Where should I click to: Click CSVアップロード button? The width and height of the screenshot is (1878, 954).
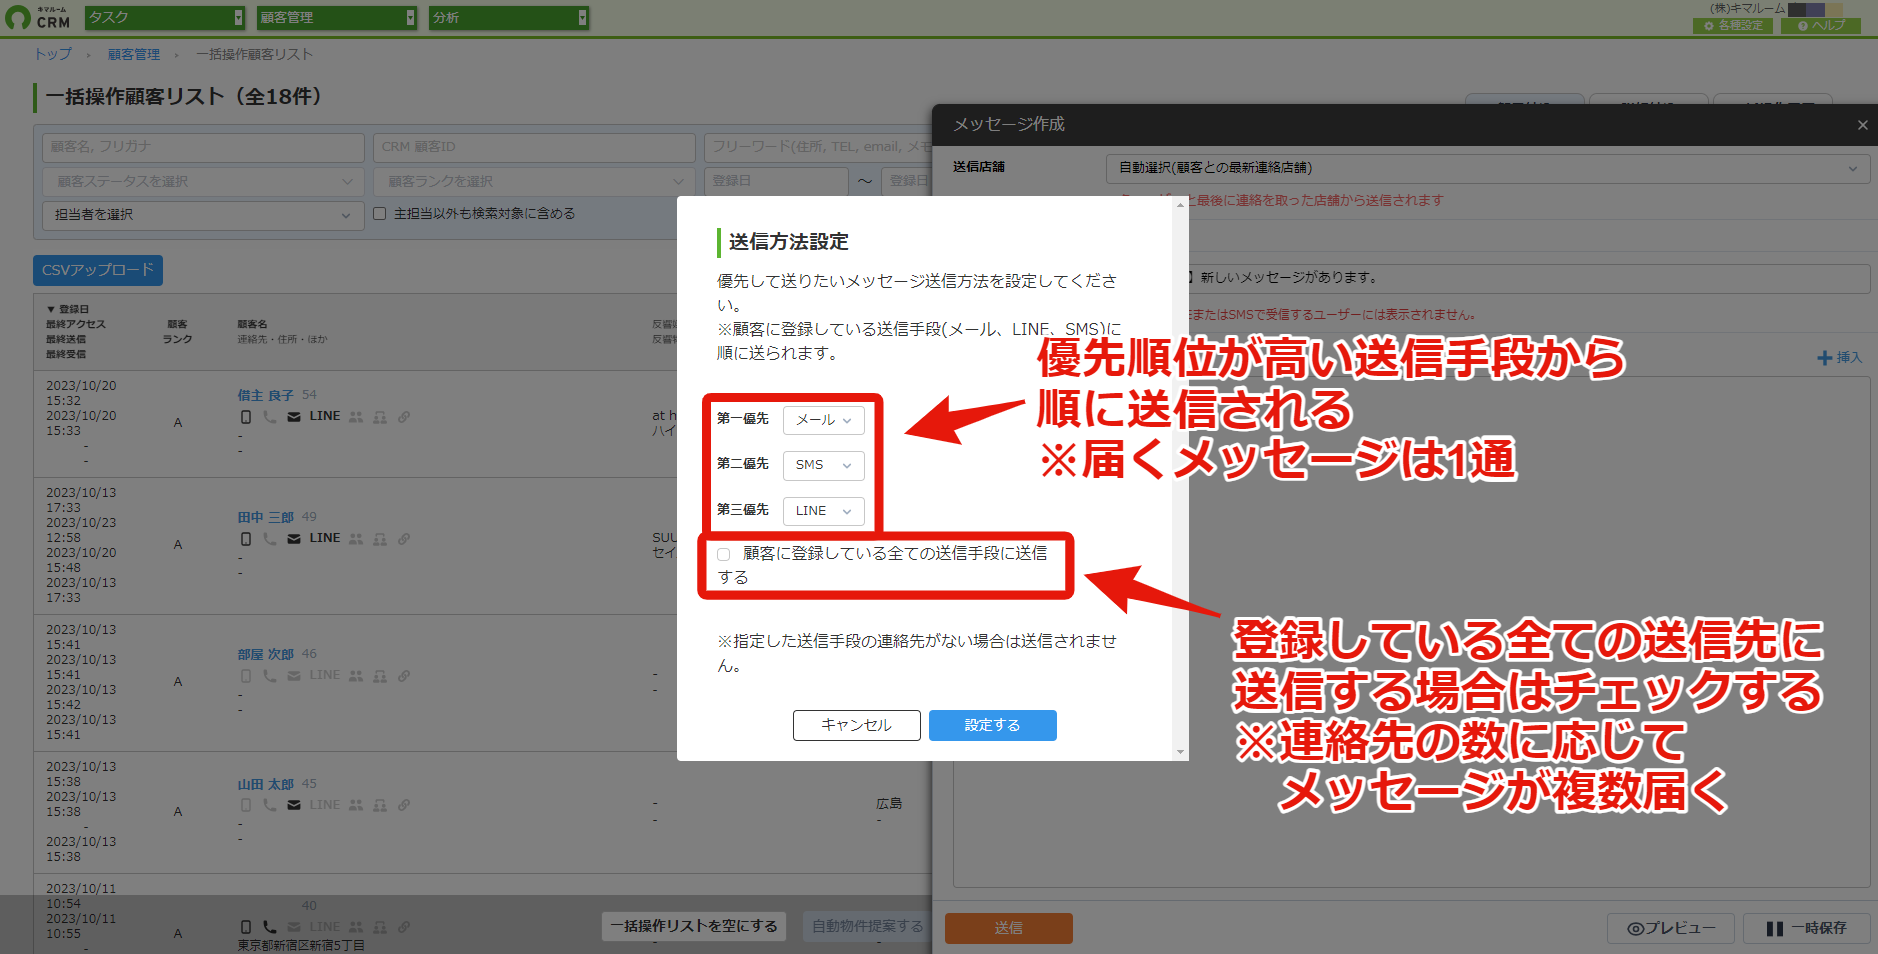pos(98,270)
